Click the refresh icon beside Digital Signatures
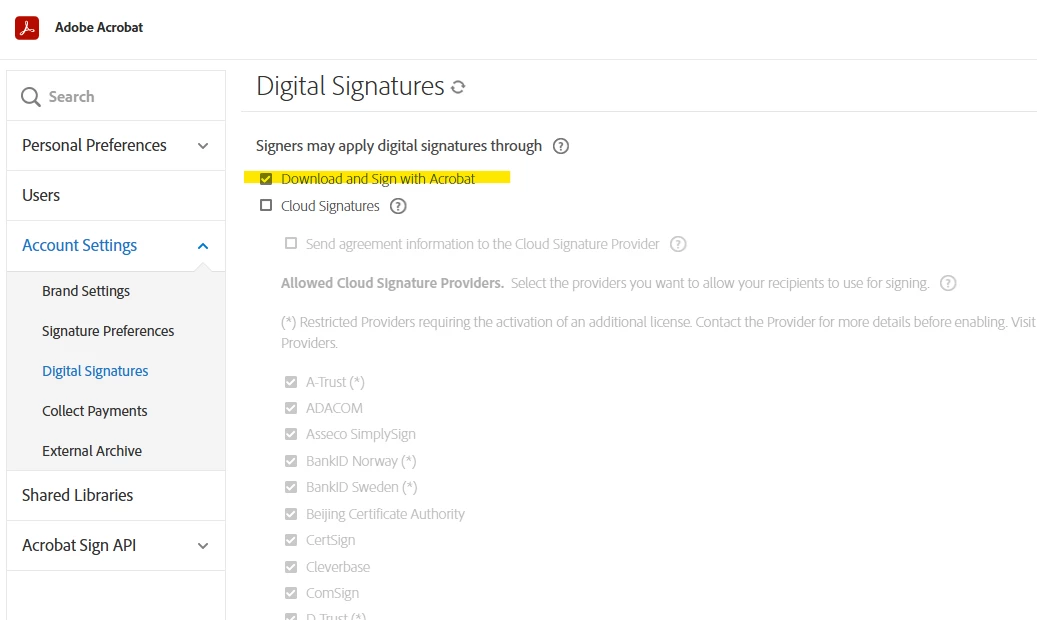Screen dimensions: 1037x620 (x=458, y=87)
